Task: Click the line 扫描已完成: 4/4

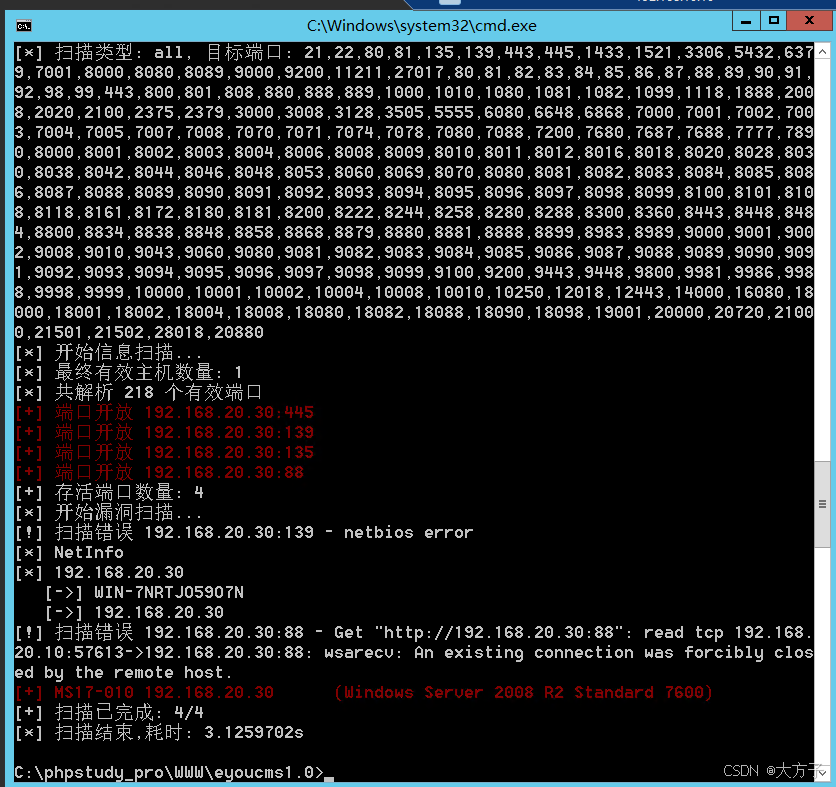Action: click(x=109, y=712)
